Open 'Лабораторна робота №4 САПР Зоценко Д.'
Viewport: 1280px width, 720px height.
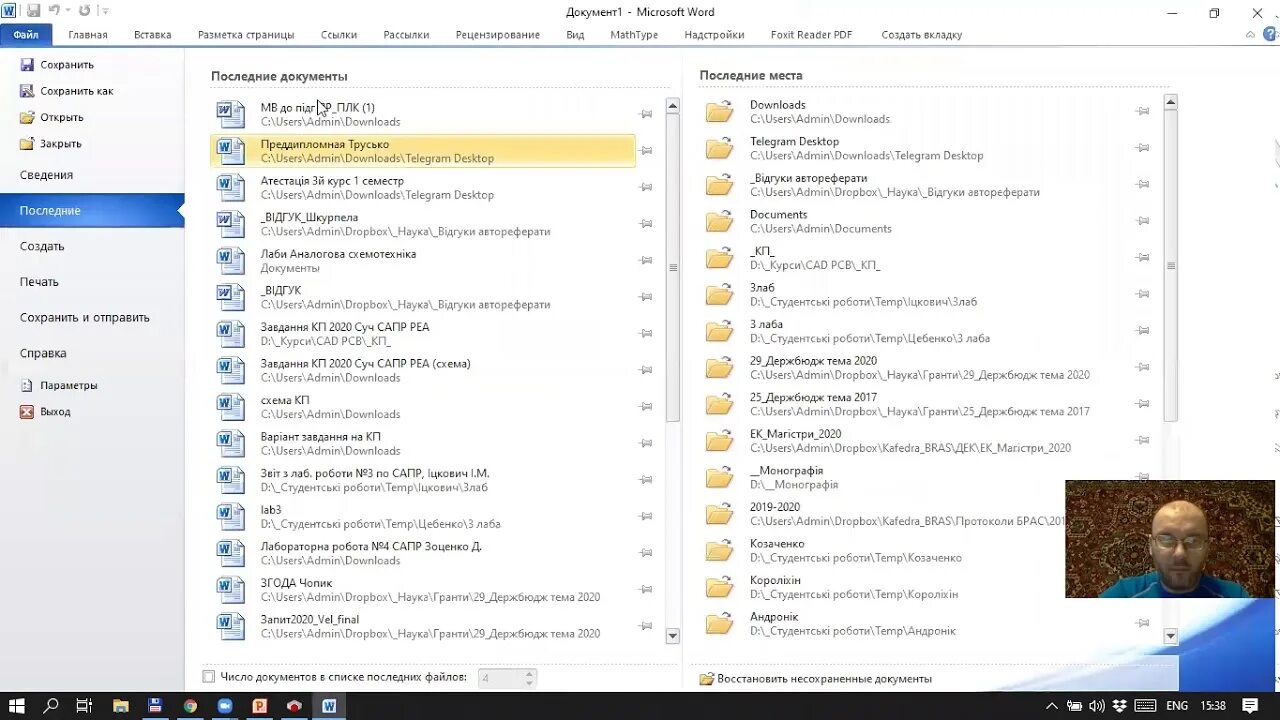click(x=423, y=553)
